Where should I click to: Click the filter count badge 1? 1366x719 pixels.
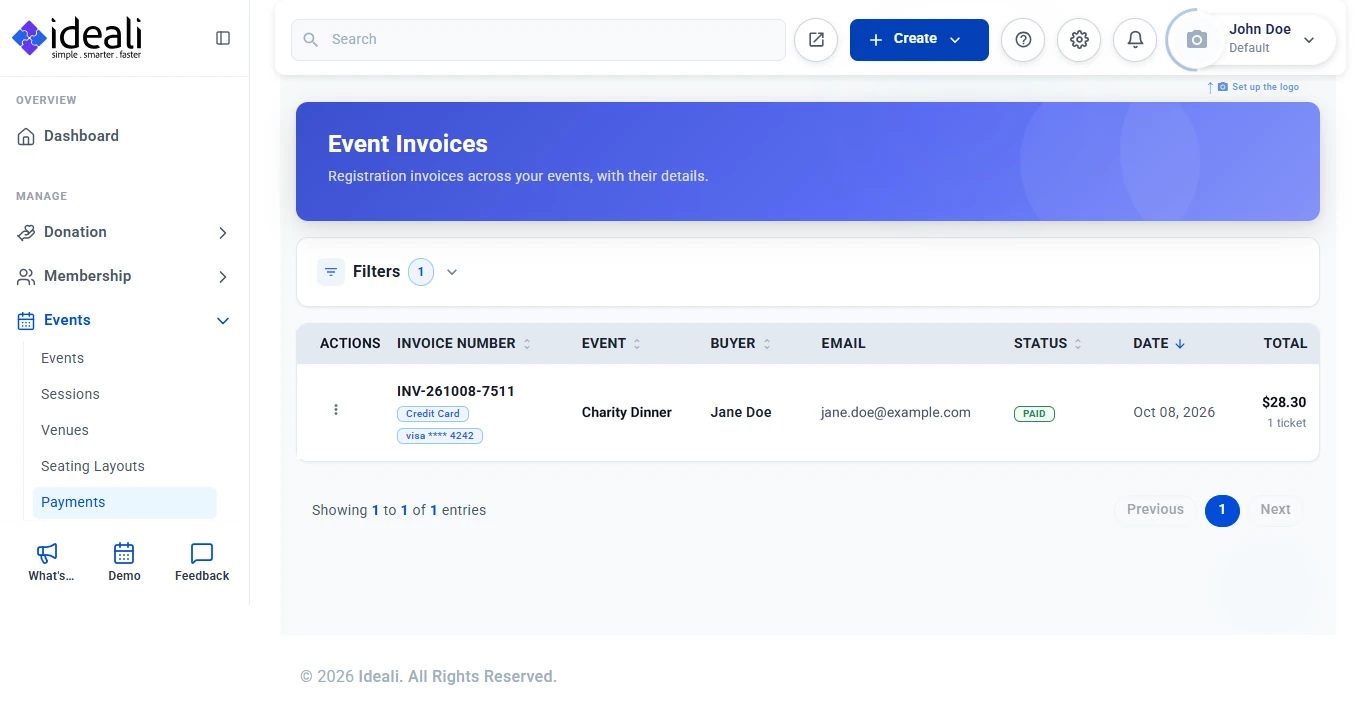[421, 272]
